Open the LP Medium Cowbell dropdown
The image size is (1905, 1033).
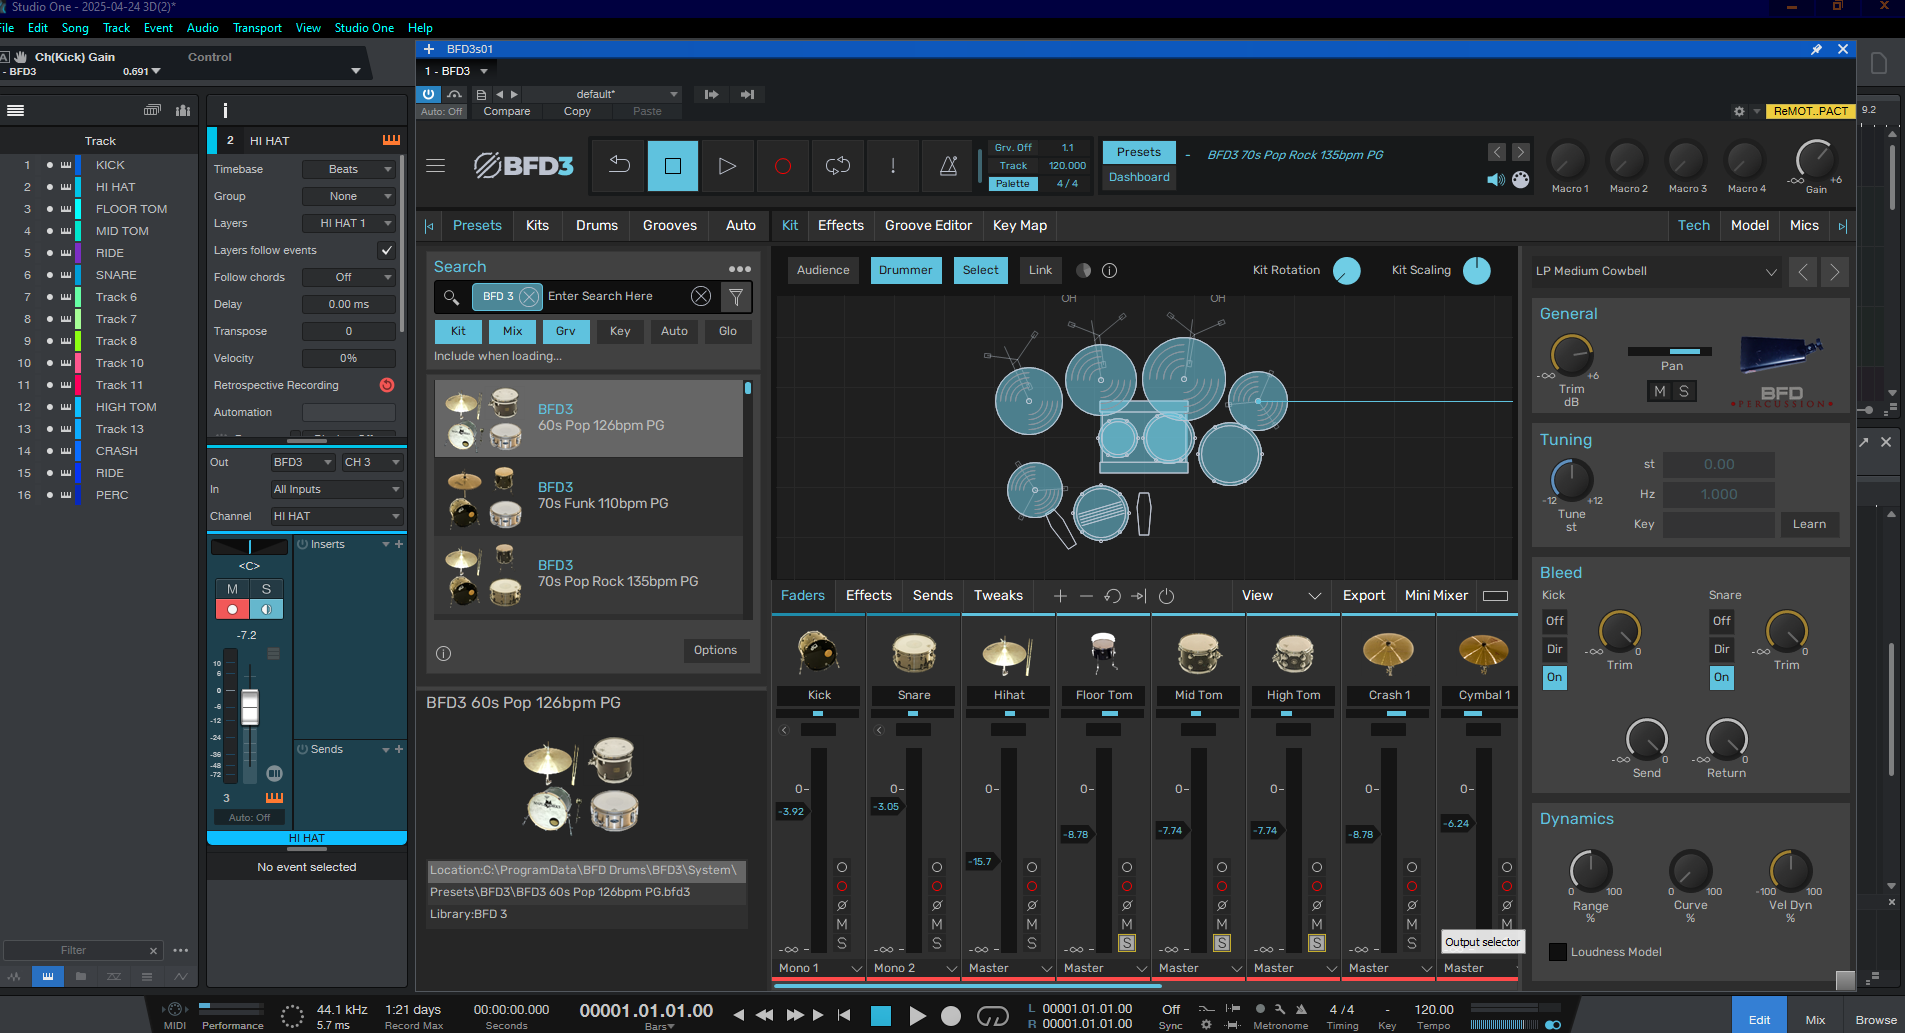(1656, 271)
